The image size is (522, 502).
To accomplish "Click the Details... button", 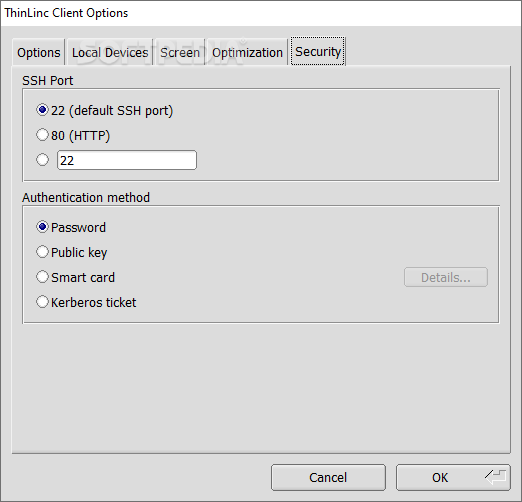I will pos(446,277).
